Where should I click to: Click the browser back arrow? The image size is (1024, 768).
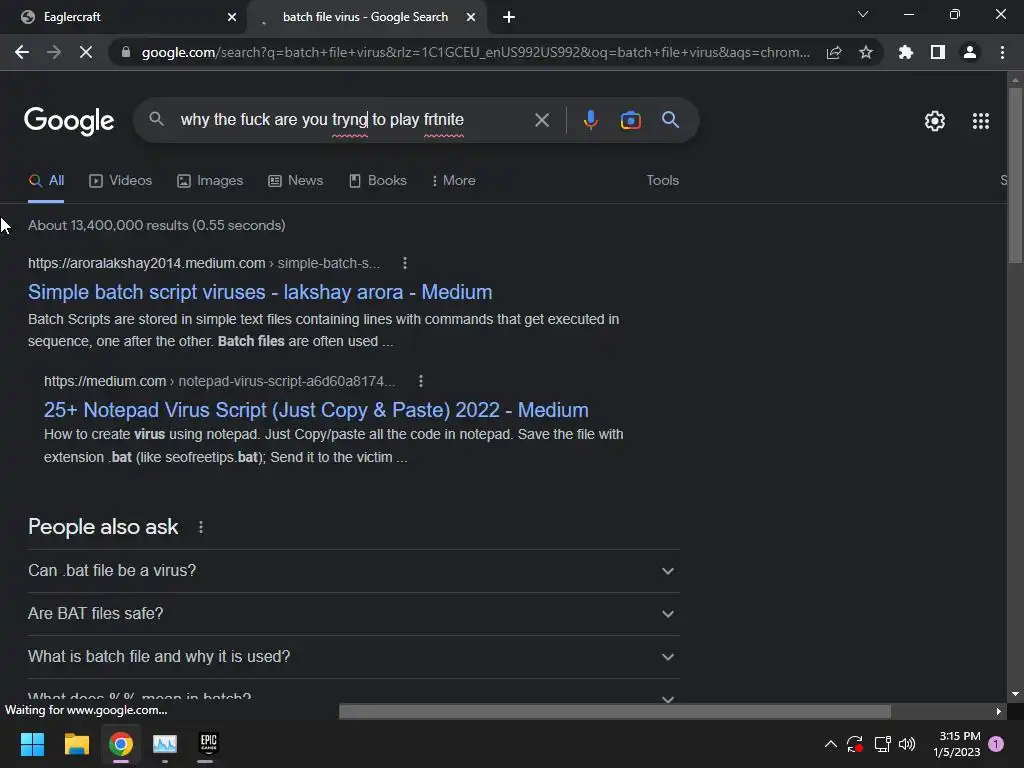point(22,52)
